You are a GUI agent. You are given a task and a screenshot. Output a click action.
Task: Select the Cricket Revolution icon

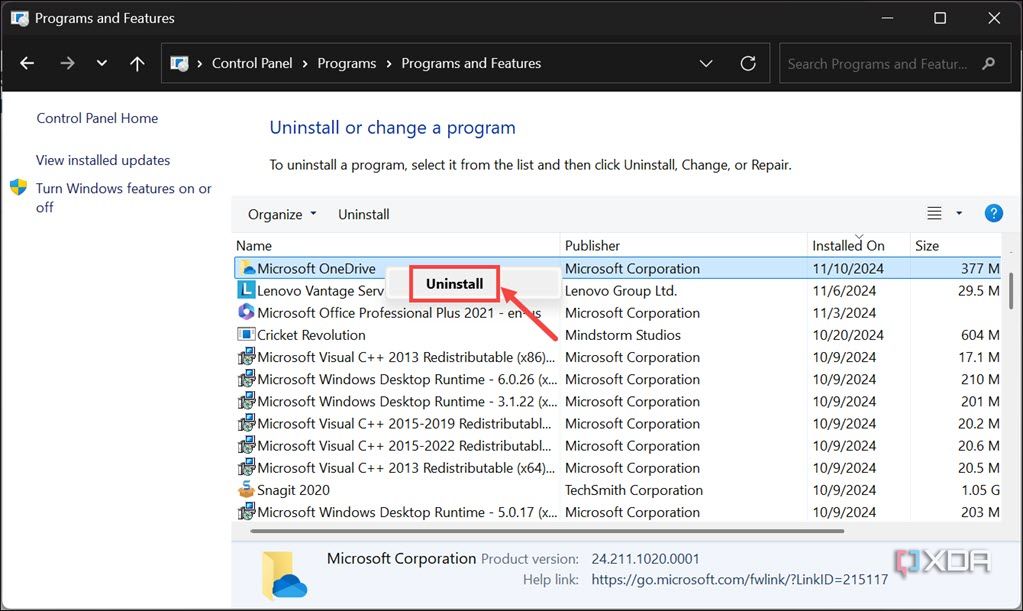click(x=246, y=335)
